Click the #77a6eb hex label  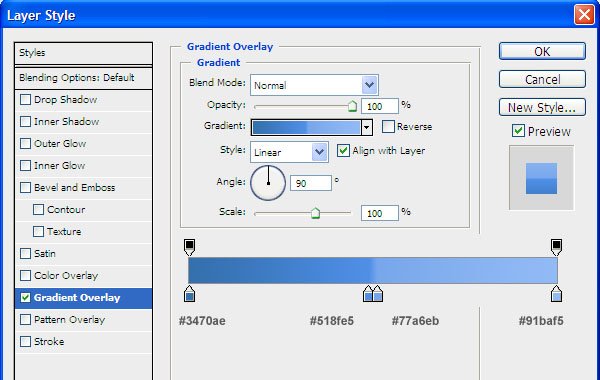416,321
